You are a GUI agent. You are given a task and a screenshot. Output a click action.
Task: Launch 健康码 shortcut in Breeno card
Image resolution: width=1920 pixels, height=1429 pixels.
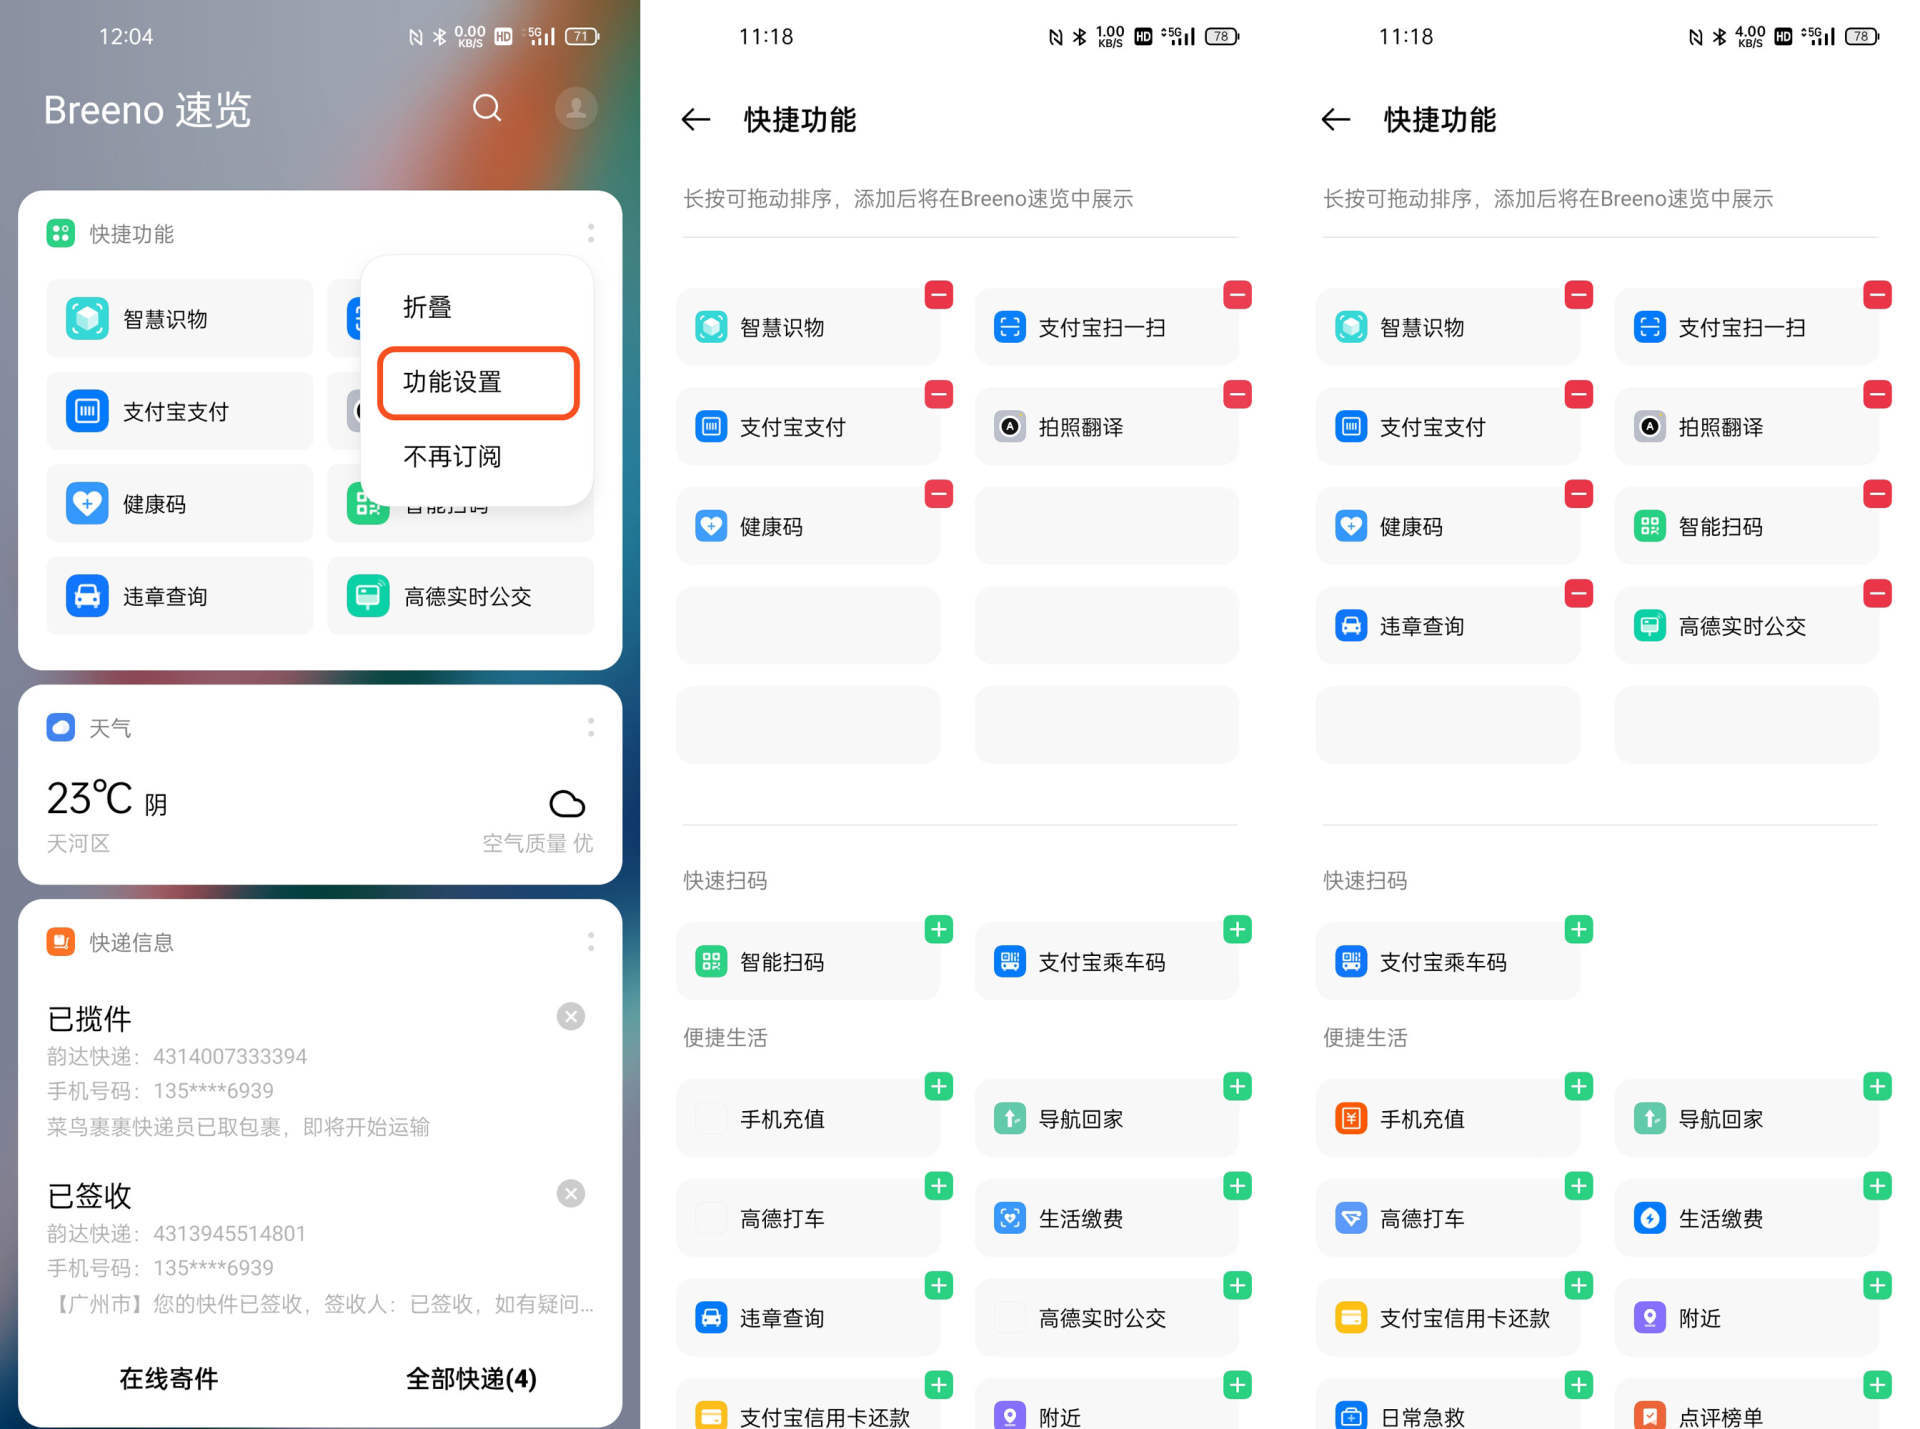[180, 504]
